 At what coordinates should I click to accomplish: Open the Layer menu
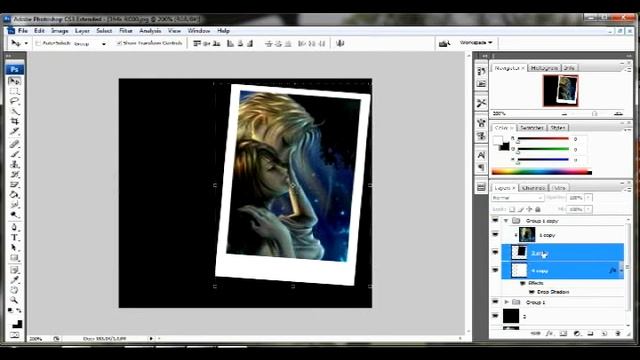[82, 31]
